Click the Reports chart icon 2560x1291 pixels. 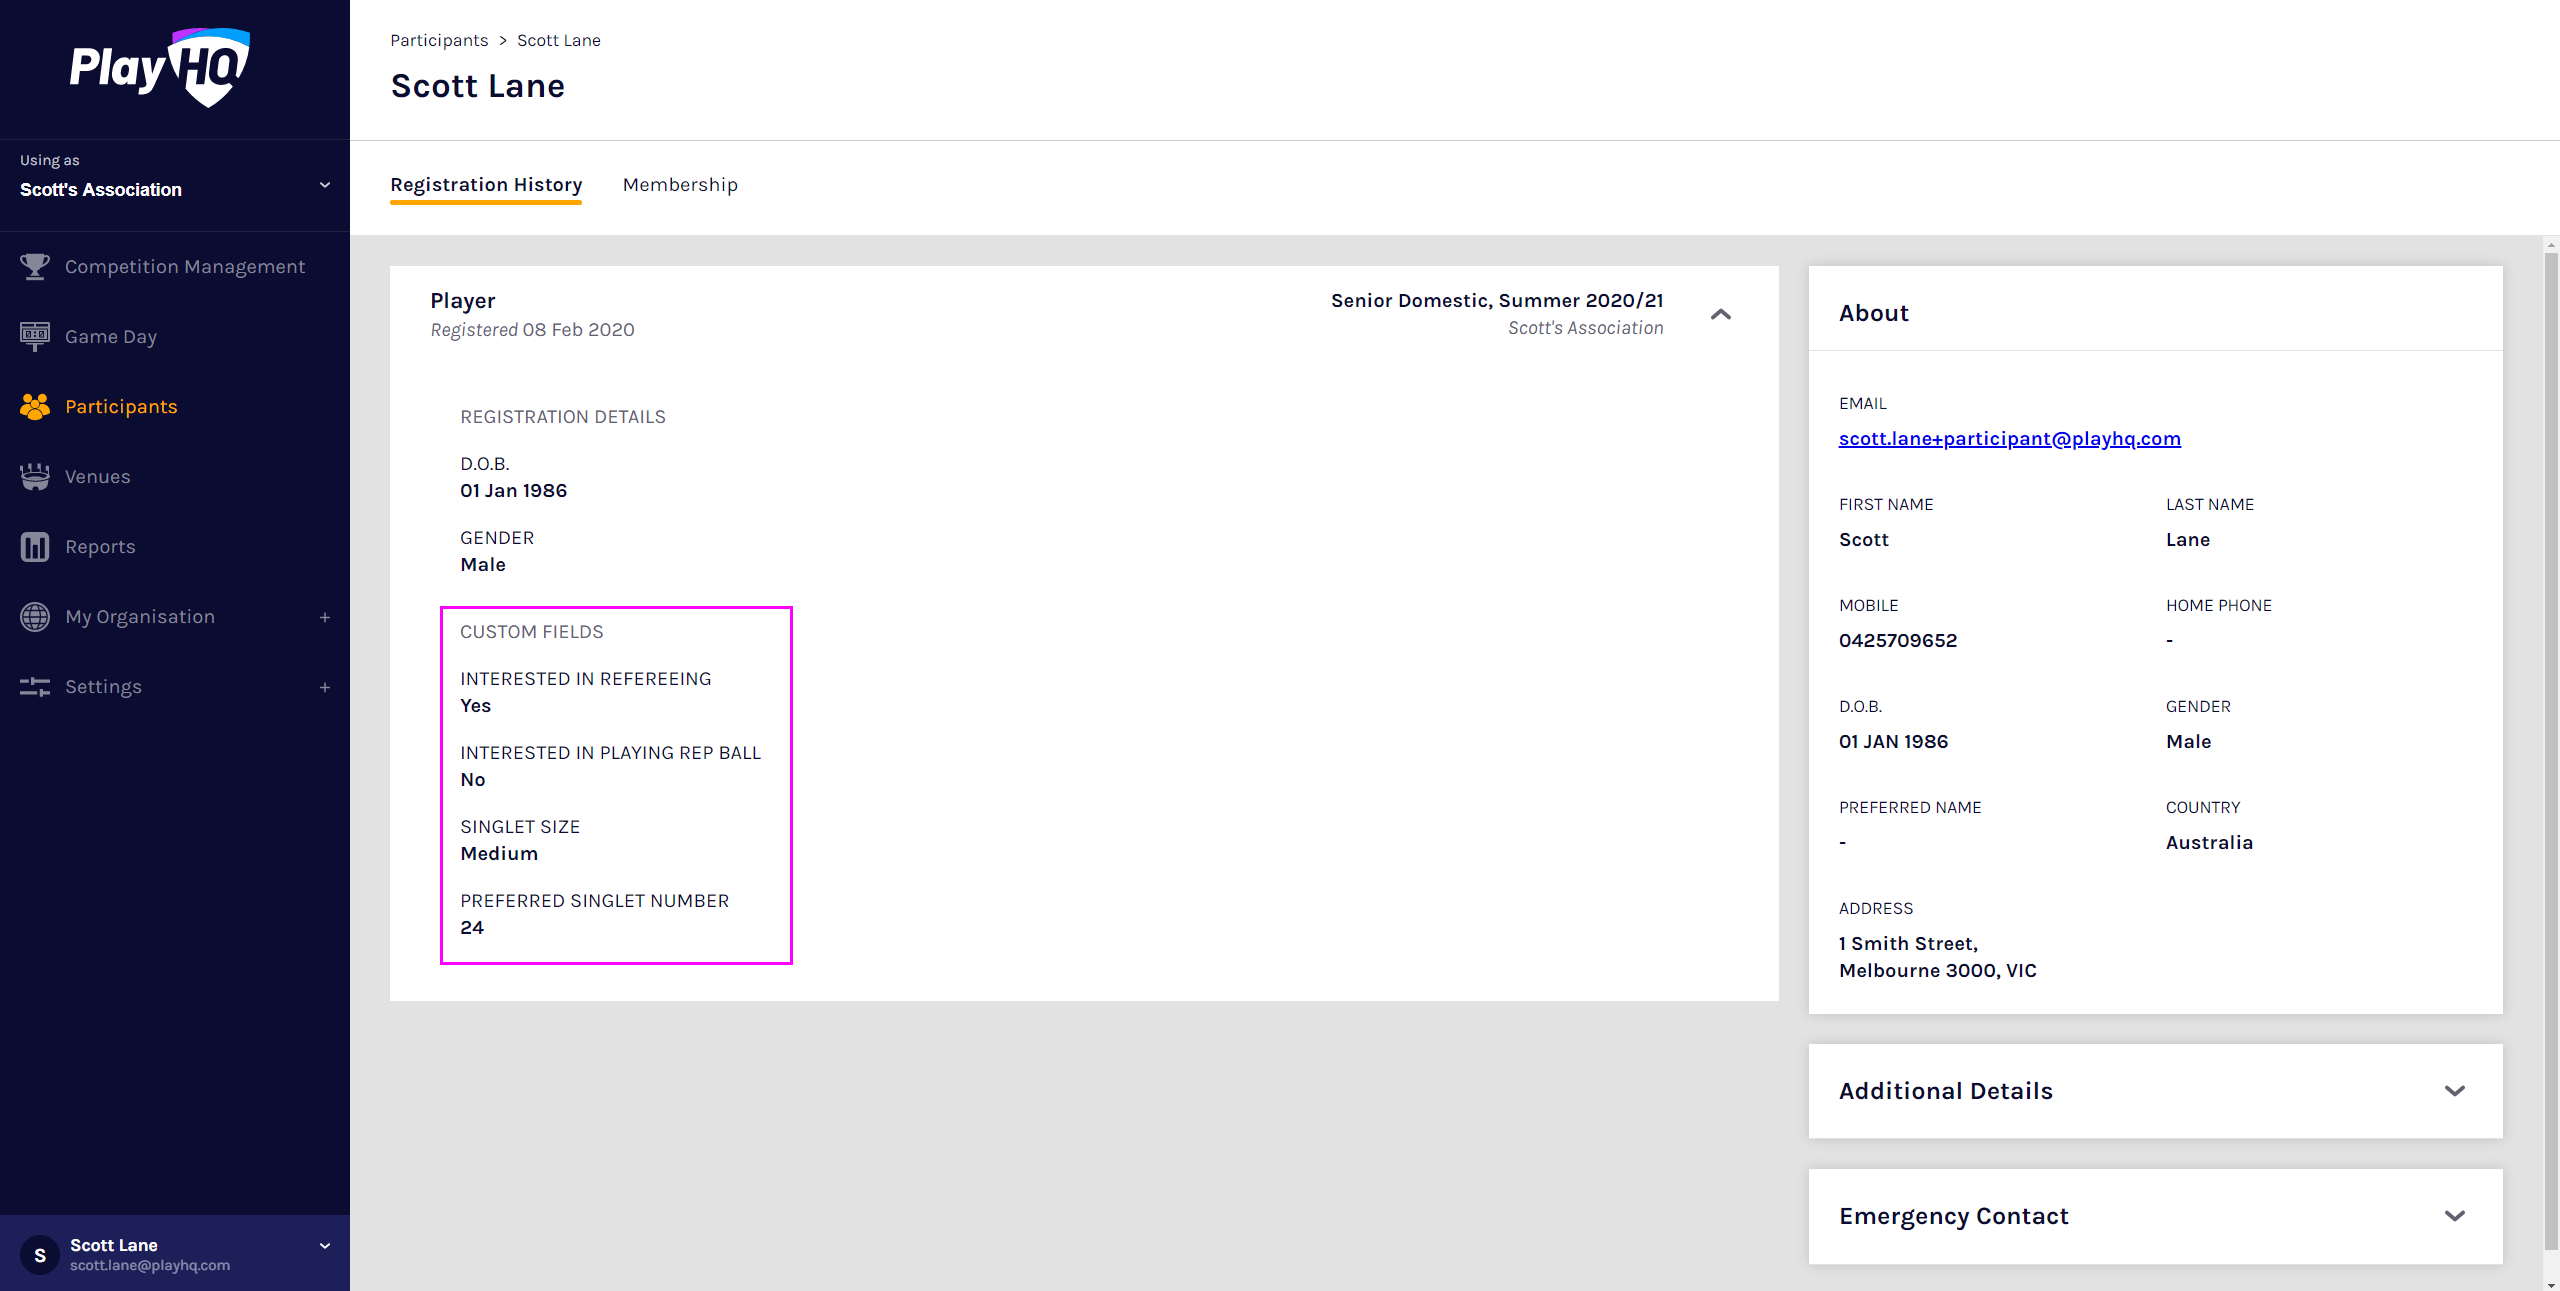coord(34,547)
